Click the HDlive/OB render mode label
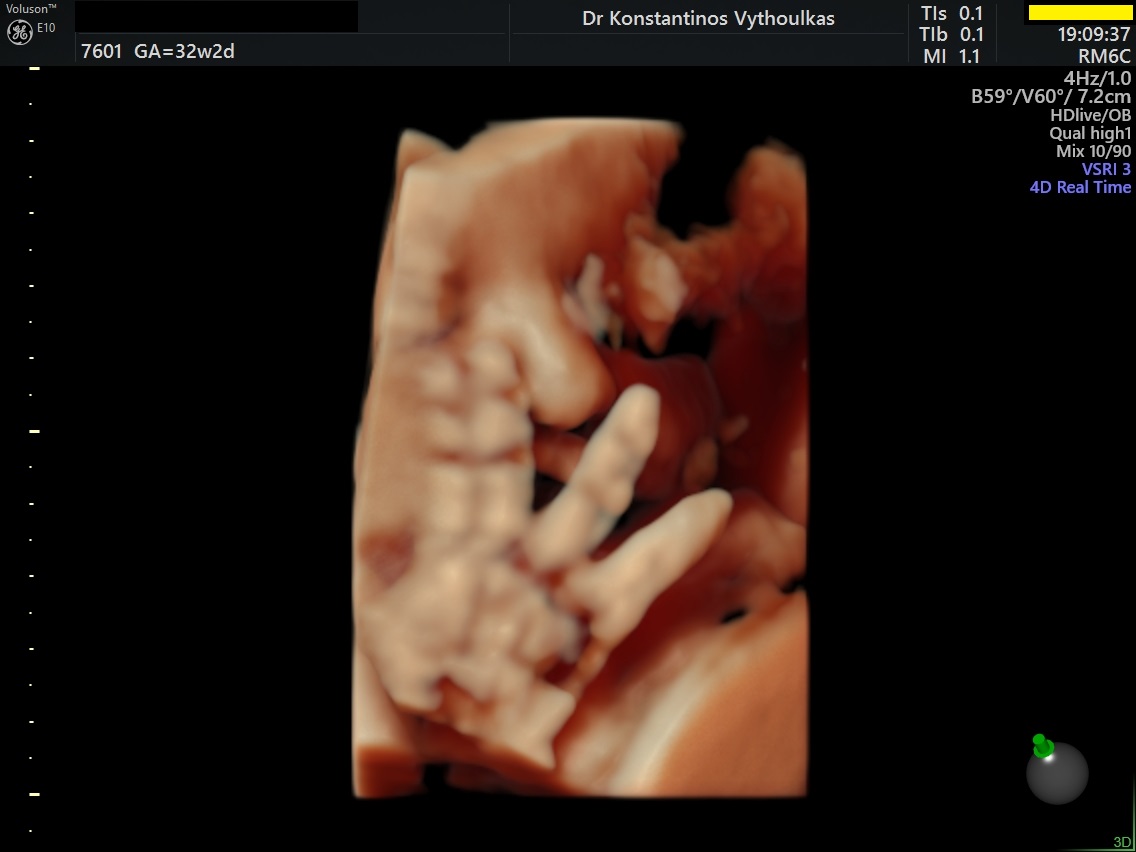Screen dimensions: 1136x852 pos(1090,115)
